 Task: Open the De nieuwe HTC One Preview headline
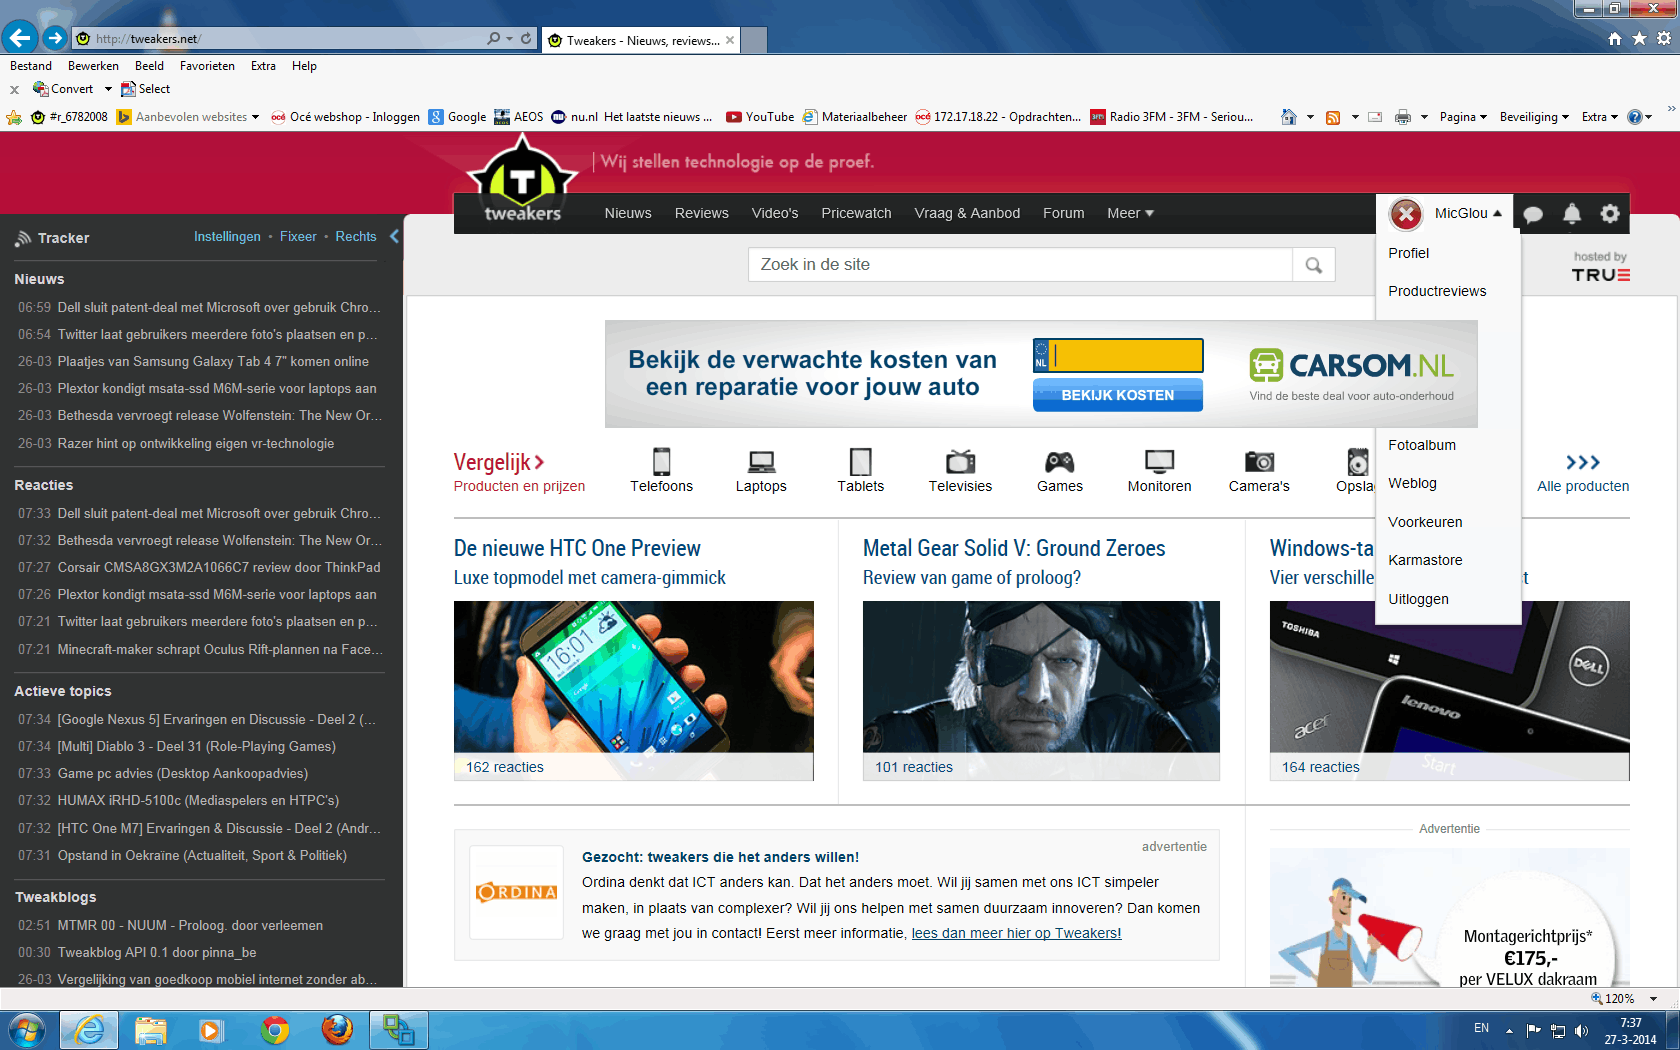tap(577, 548)
